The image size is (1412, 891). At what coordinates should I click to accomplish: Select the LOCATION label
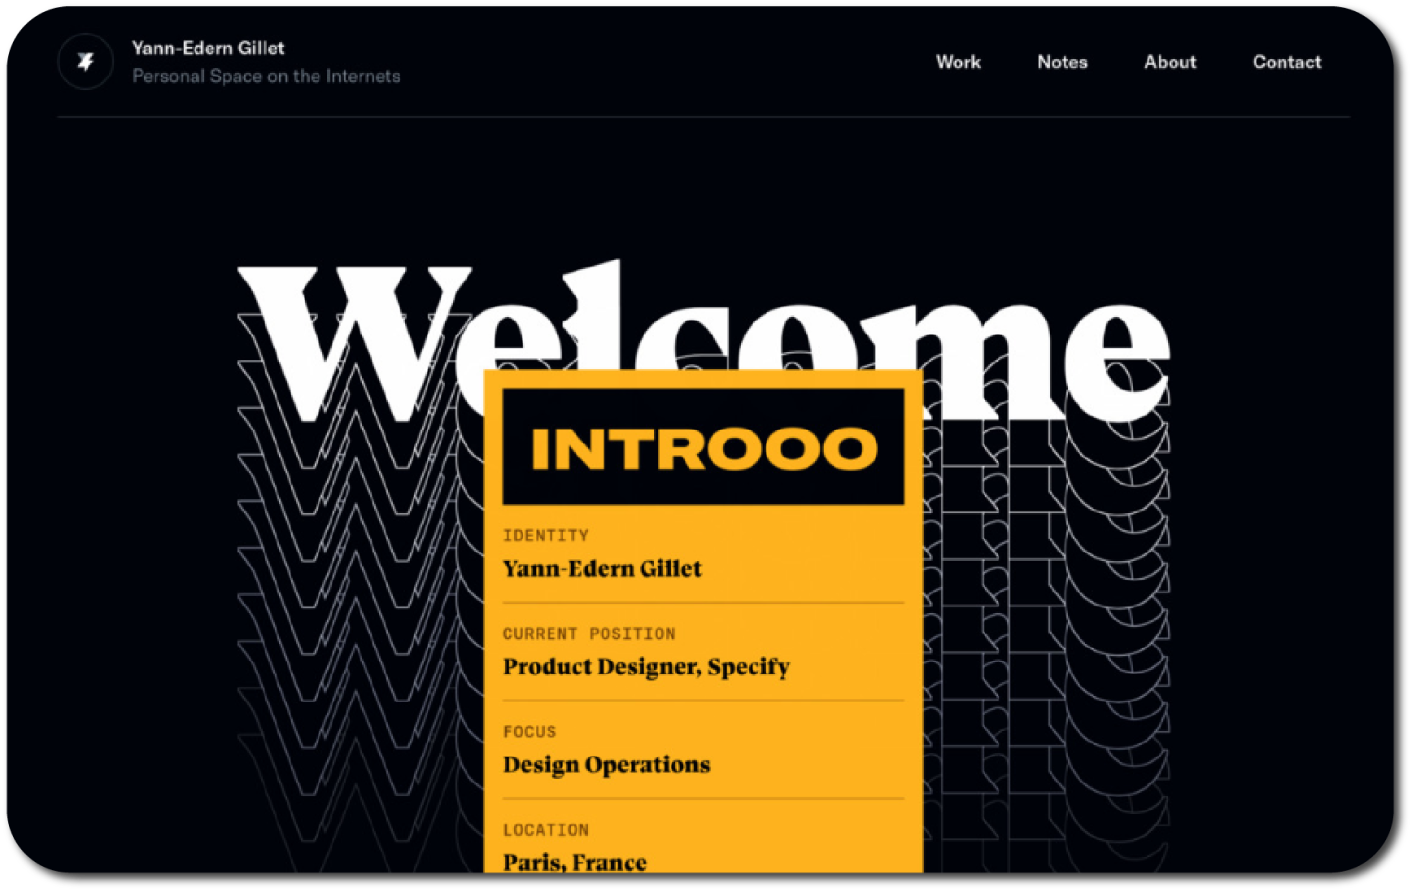pos(545,830)
